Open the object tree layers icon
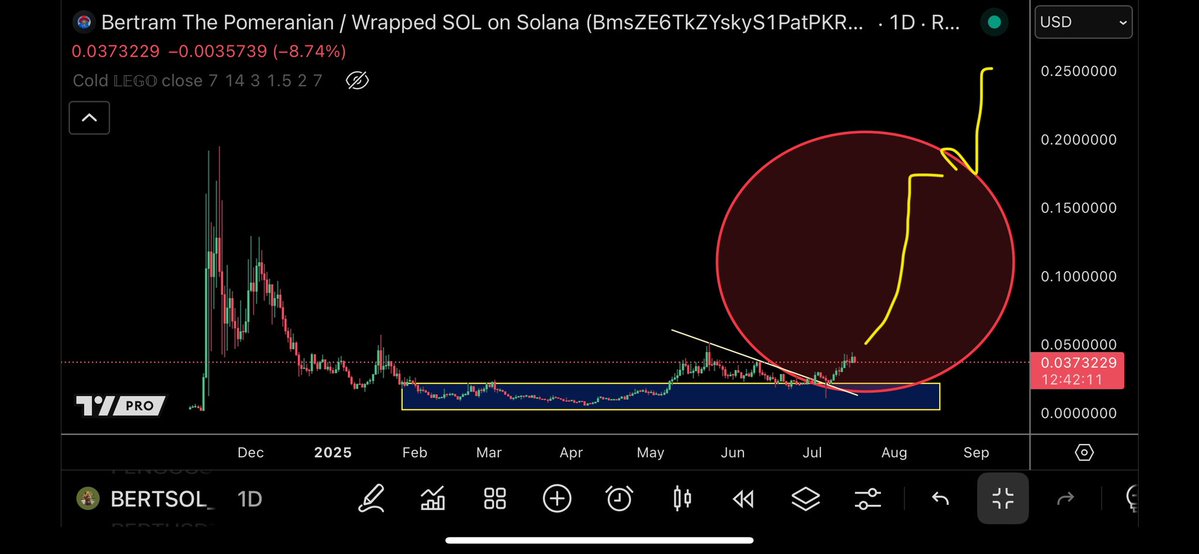1199x554 pixels. coord(805,500)
